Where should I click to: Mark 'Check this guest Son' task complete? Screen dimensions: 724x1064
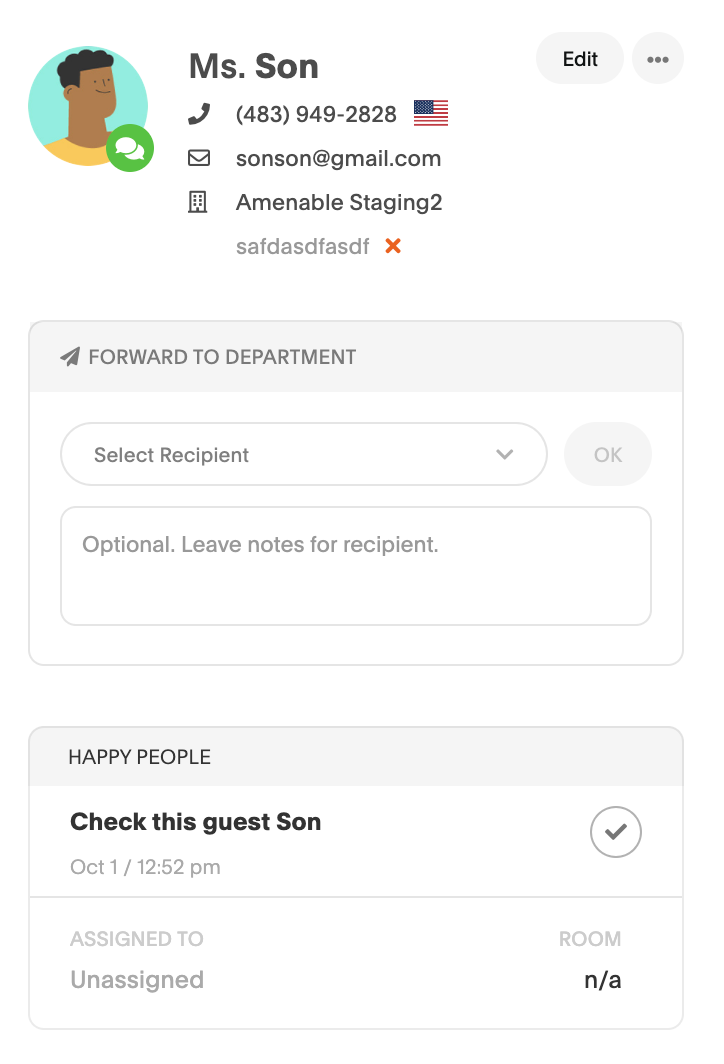[x=616, y=832]
